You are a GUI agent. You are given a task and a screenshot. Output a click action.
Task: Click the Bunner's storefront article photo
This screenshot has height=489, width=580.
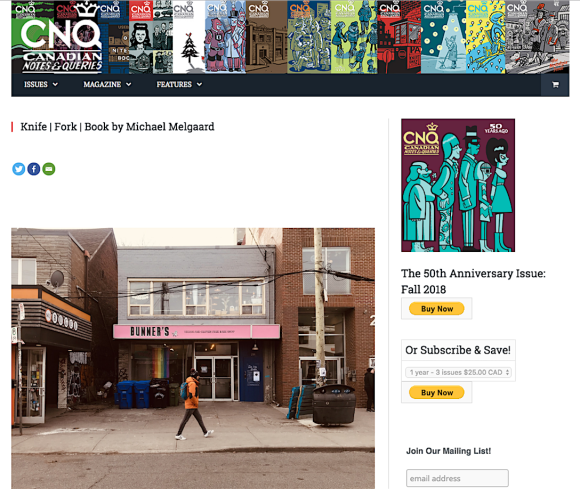pos(193,358)
